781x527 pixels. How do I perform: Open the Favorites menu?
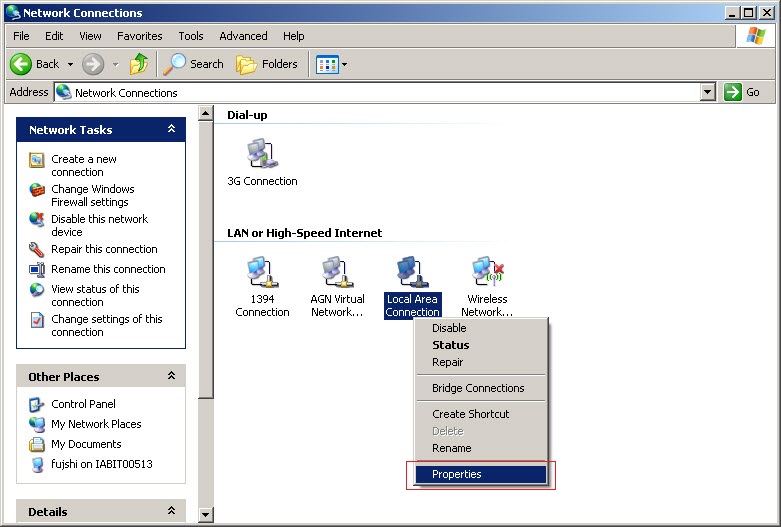[x=139, y=36]
